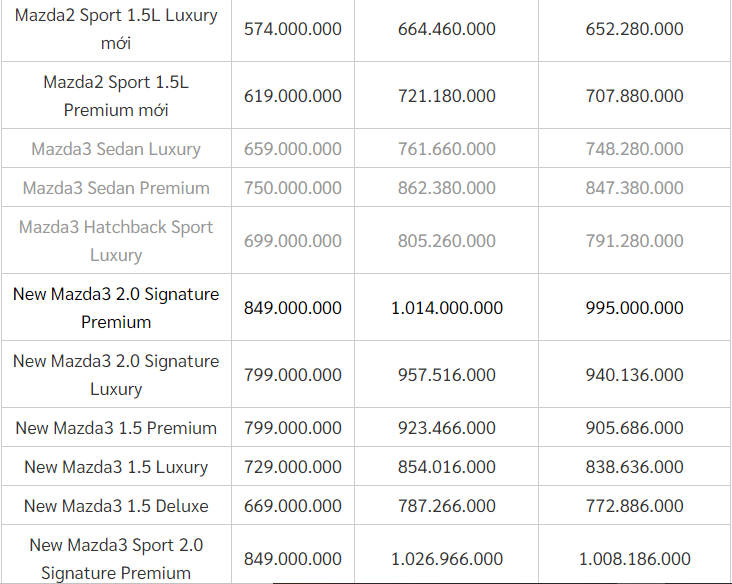This screenshot has width=732, height=584.
Task: Click the 748.280.000 price value
Action: [634, 149]
